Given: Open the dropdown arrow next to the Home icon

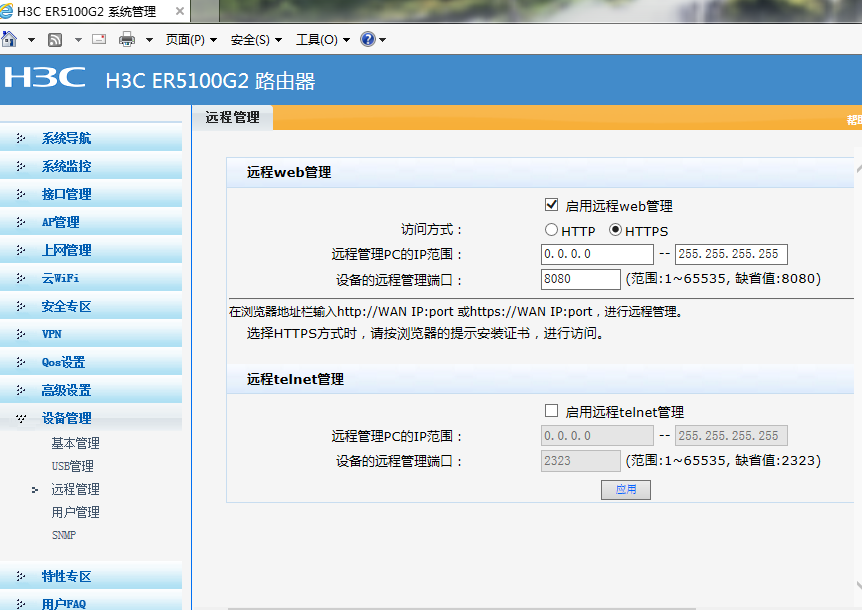Looking at the screenshot, I should pos(31,40).
